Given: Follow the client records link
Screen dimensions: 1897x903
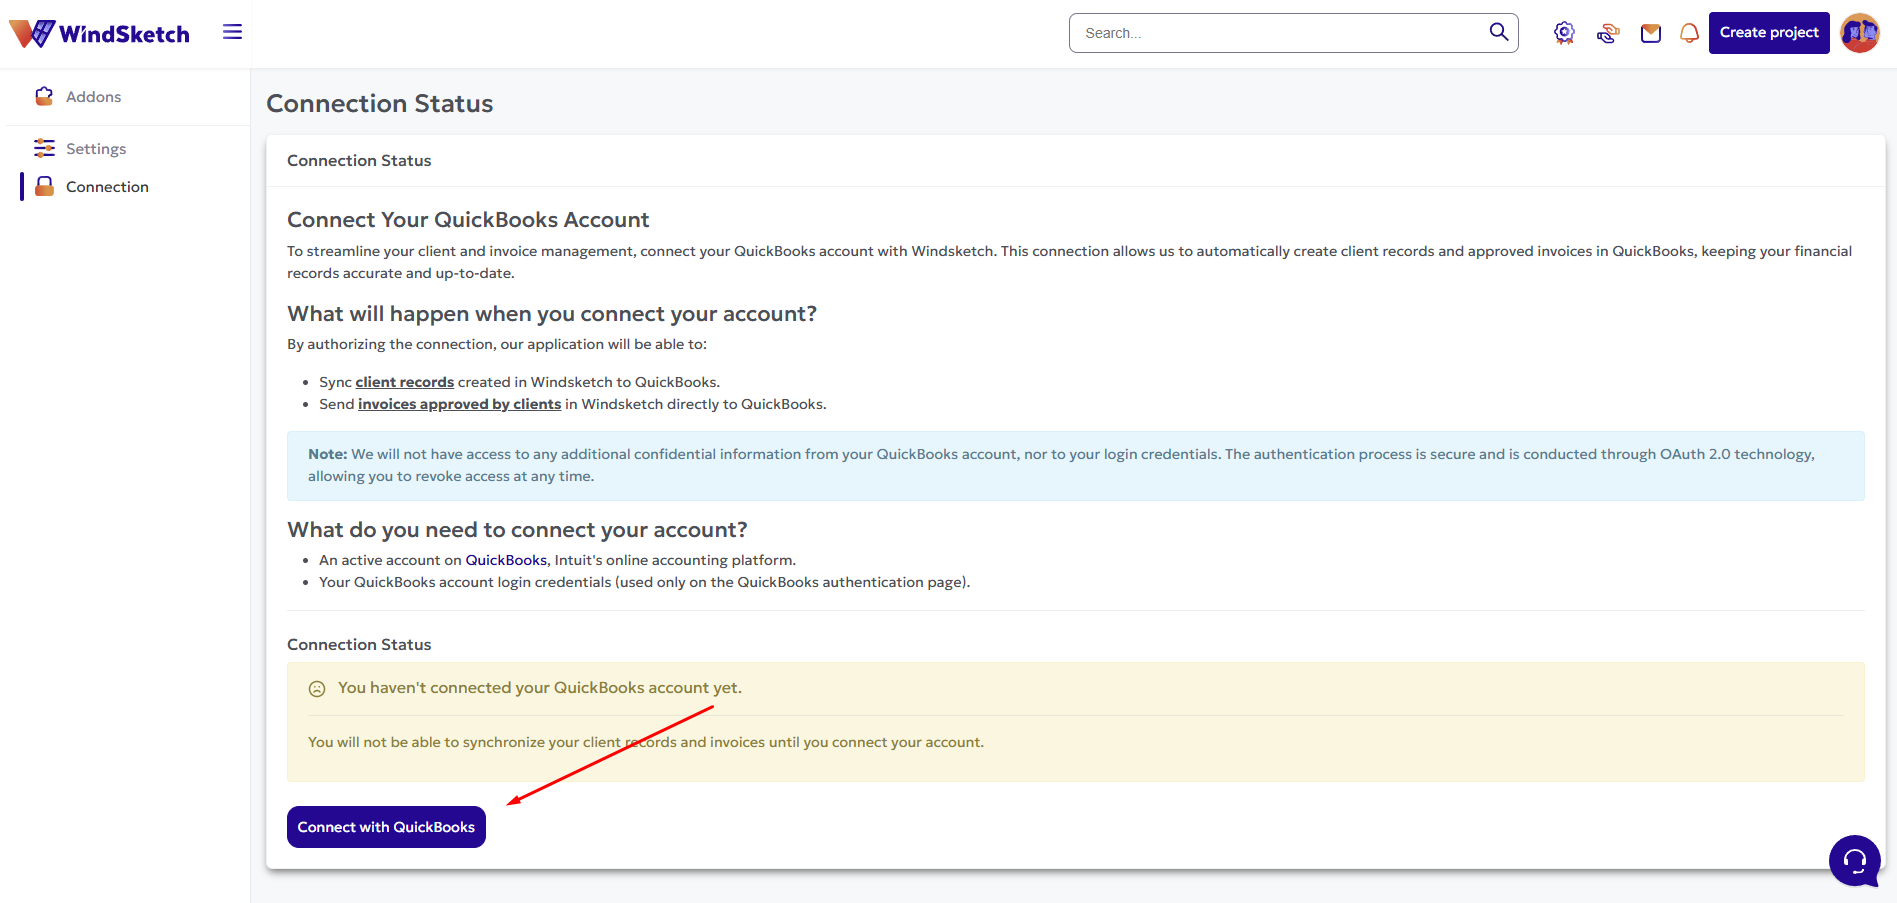Looking at the screenshot, I should pos(405,382).
